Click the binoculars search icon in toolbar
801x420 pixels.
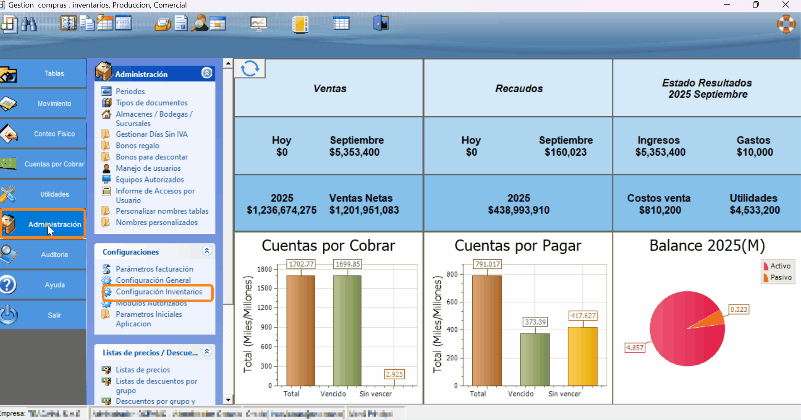pos(31,23)
